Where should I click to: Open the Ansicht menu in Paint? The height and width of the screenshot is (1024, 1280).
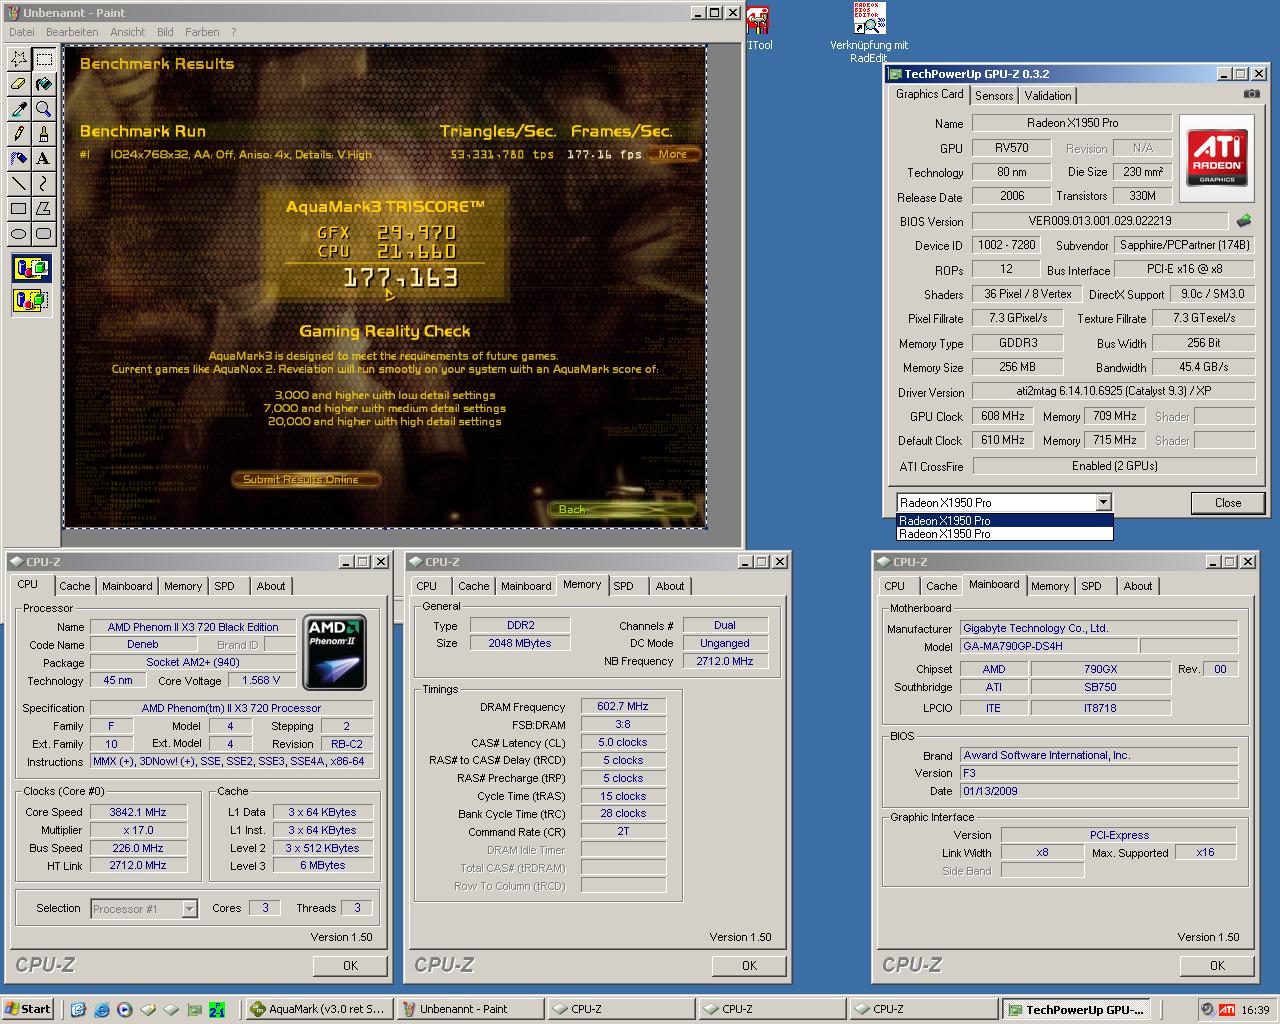128,32
